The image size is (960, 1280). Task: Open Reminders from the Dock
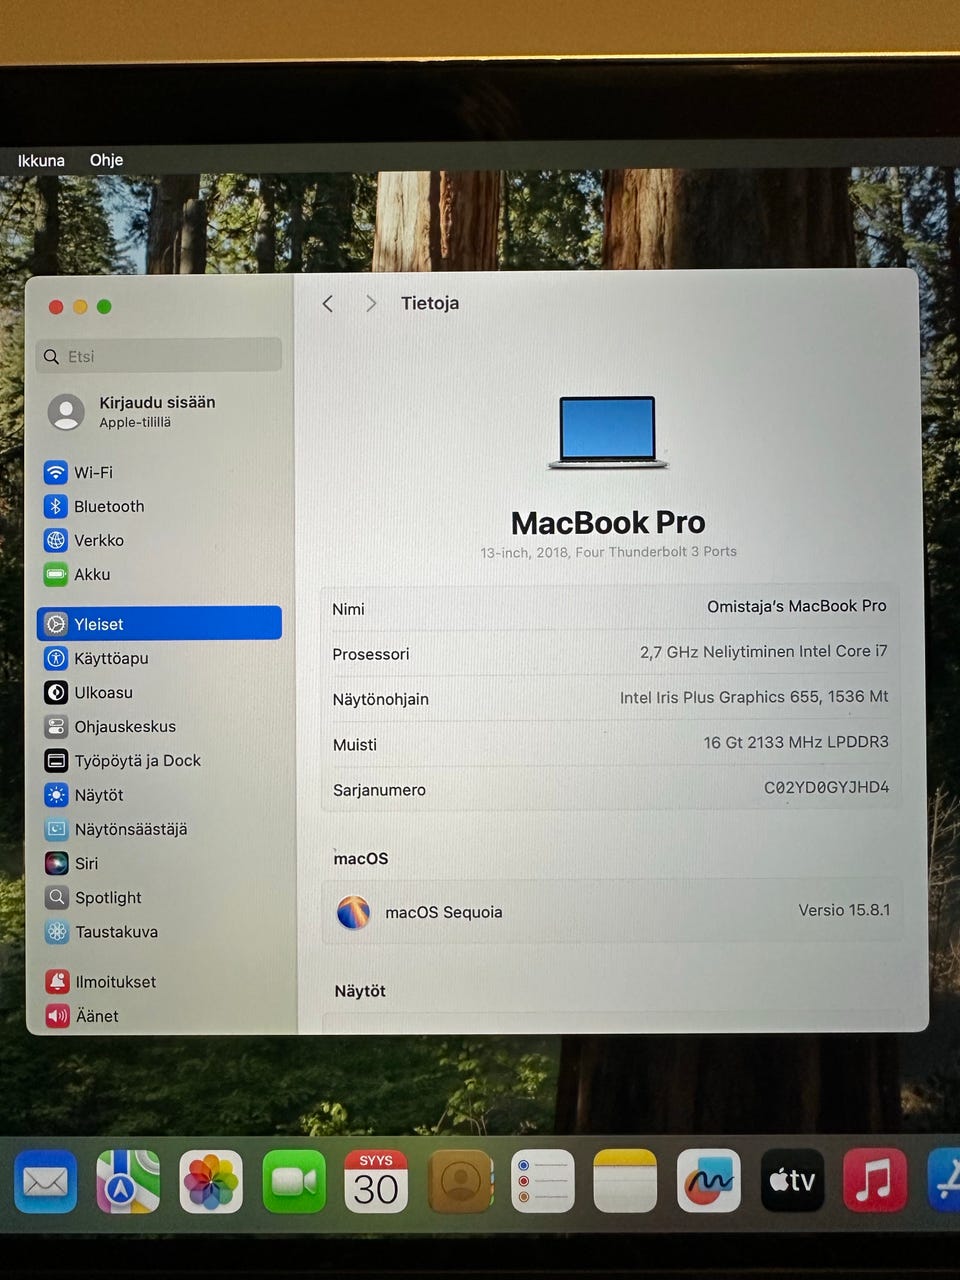543,1182
